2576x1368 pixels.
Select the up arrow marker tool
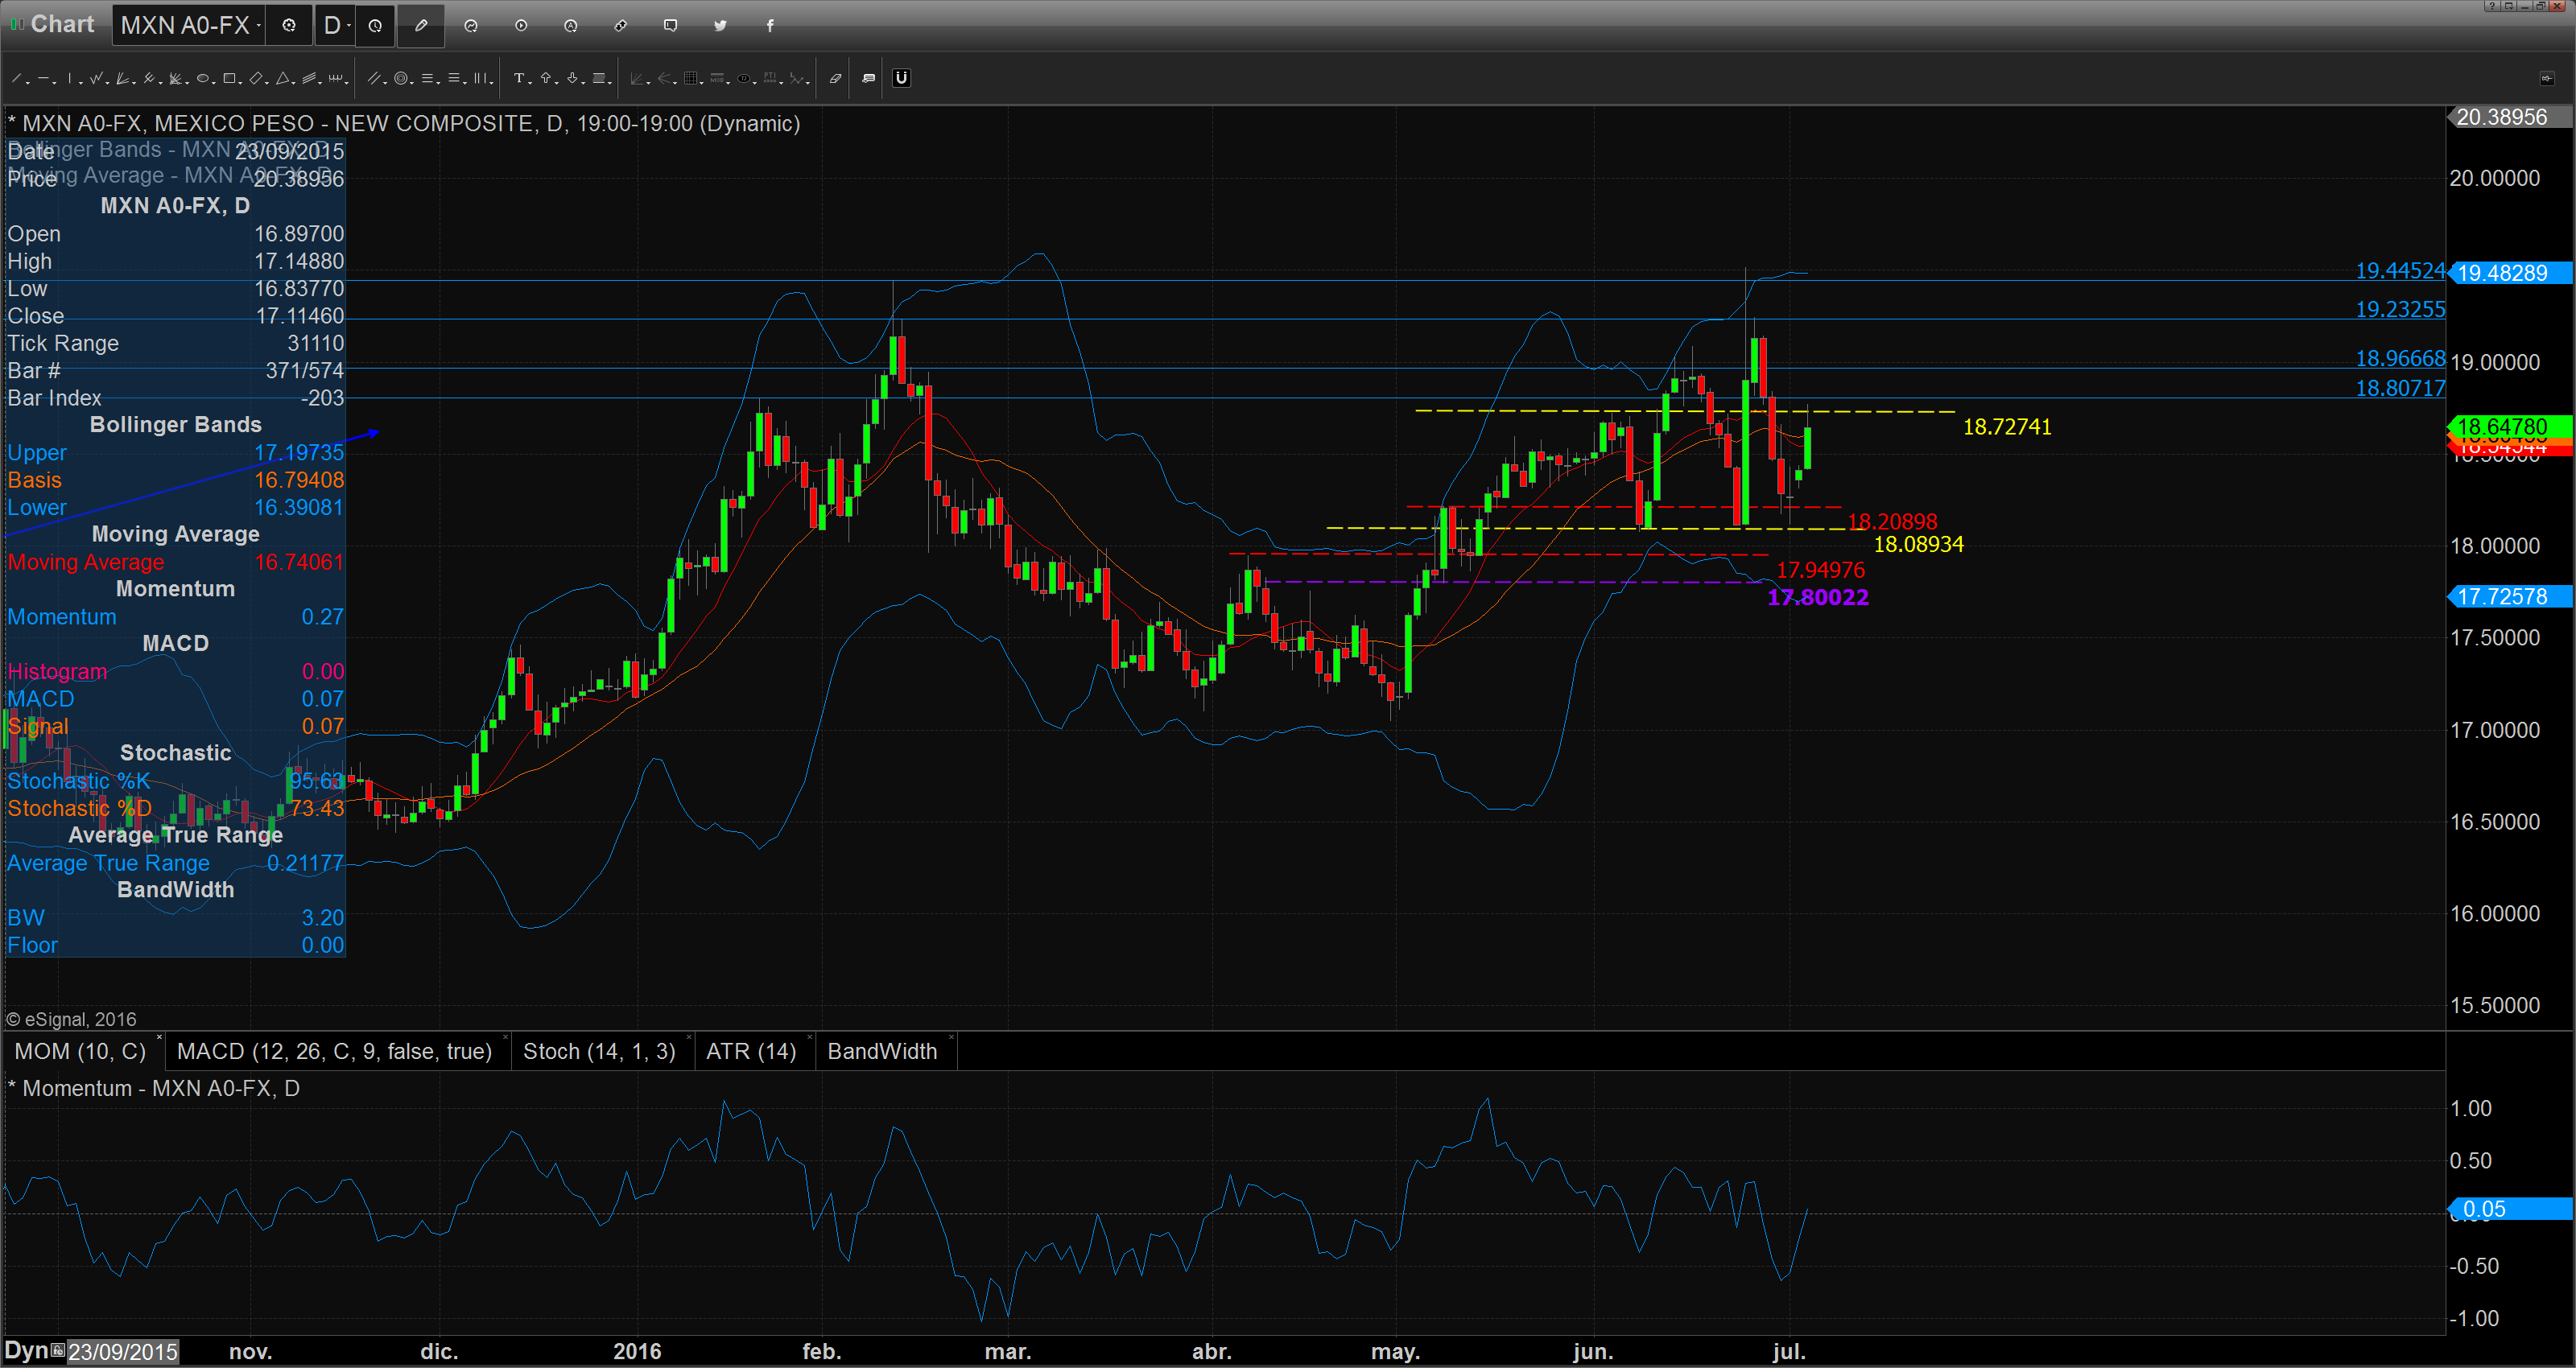(546, 78)
